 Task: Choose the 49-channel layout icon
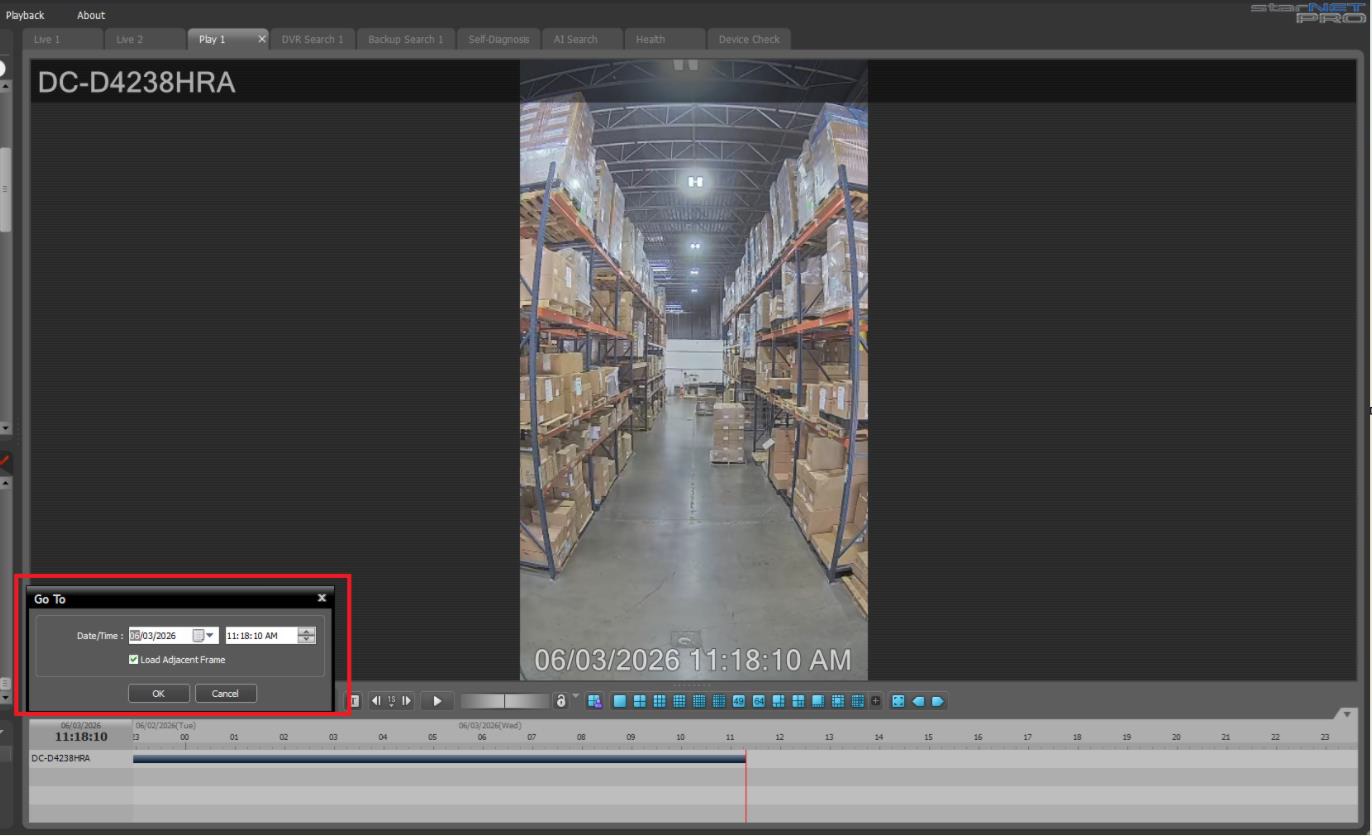coord(739,701)
